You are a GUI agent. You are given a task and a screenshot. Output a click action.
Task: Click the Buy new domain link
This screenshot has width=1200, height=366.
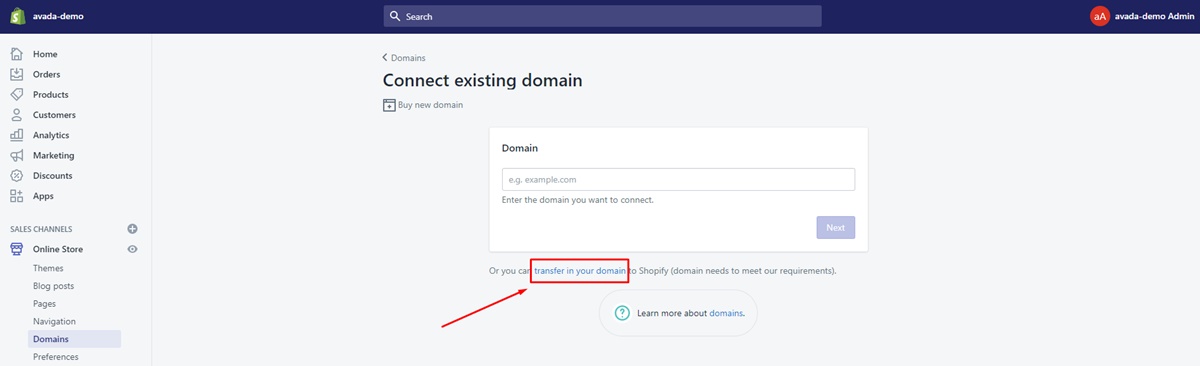(x=423, y=105)
